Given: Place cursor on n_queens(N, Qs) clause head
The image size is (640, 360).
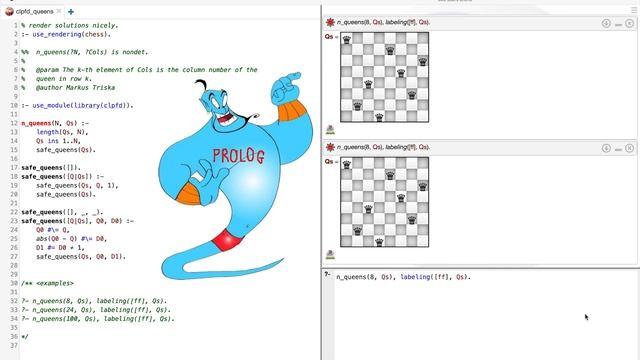Looking at the screenshot, I should (x=55, y=123).
